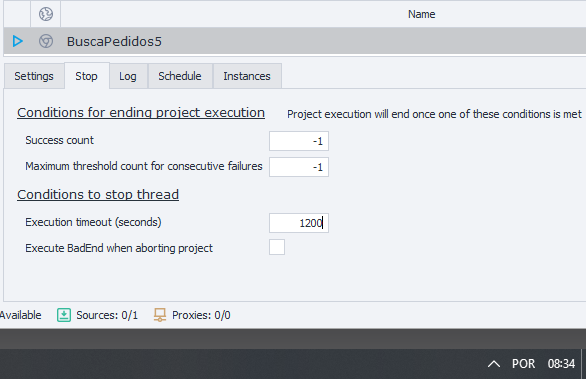Switch to the Log tab

[x=128, y=76]
